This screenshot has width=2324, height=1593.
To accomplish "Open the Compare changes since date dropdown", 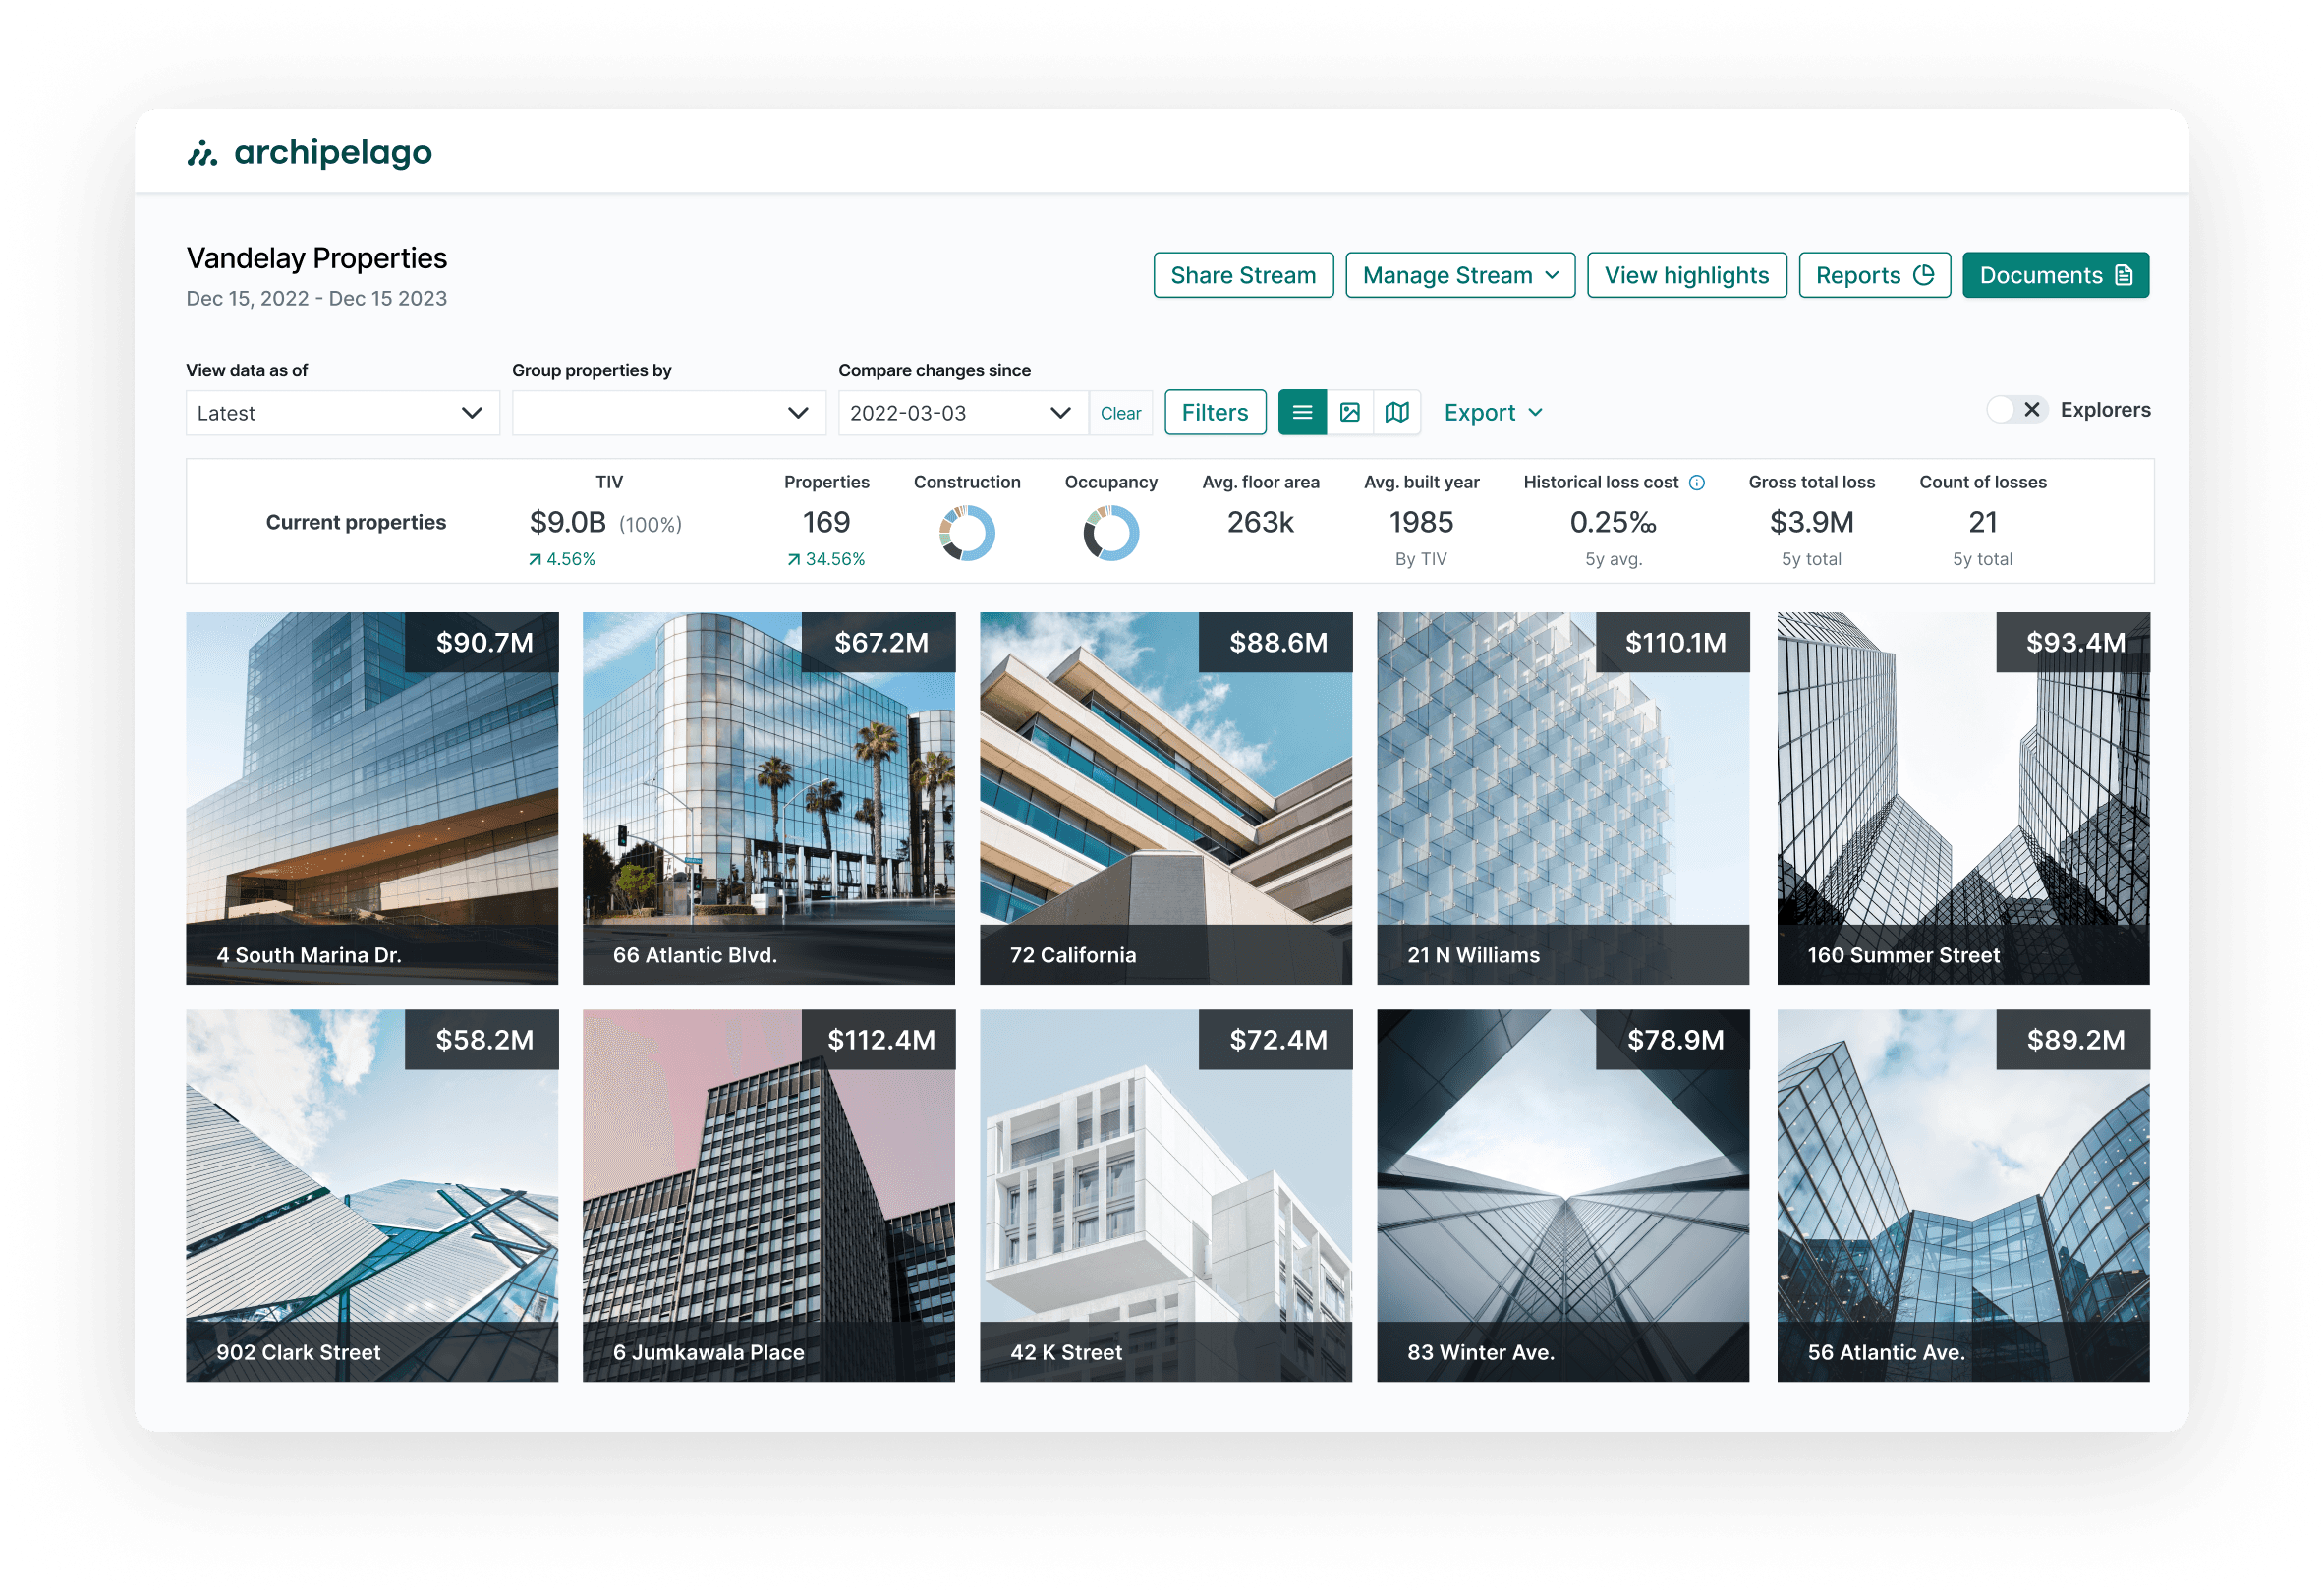I will click(x=962, y=413).
